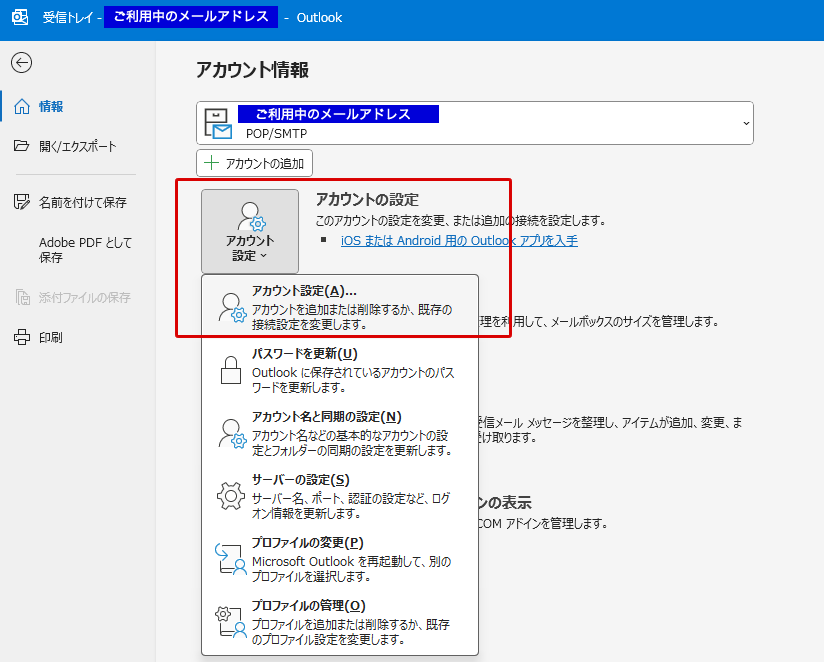Click the Outlook logo in title bar

pos(19,17)
